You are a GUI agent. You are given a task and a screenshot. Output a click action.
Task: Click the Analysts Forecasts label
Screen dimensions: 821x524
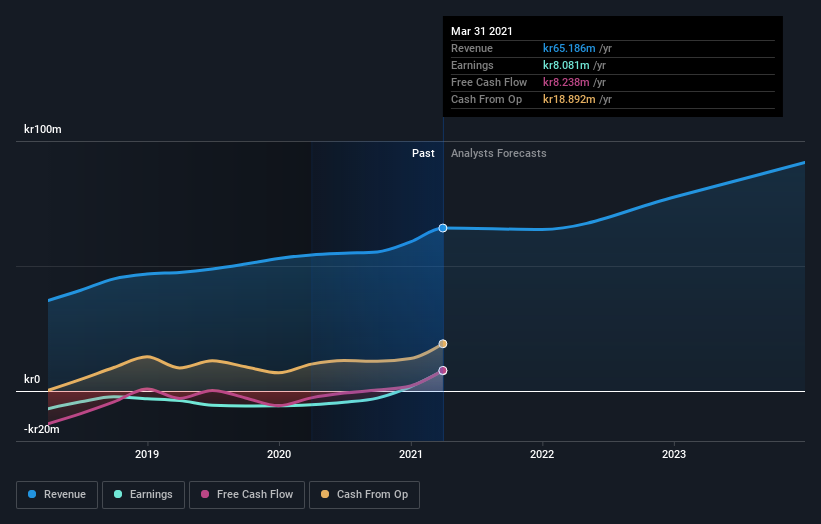point(498,153)
